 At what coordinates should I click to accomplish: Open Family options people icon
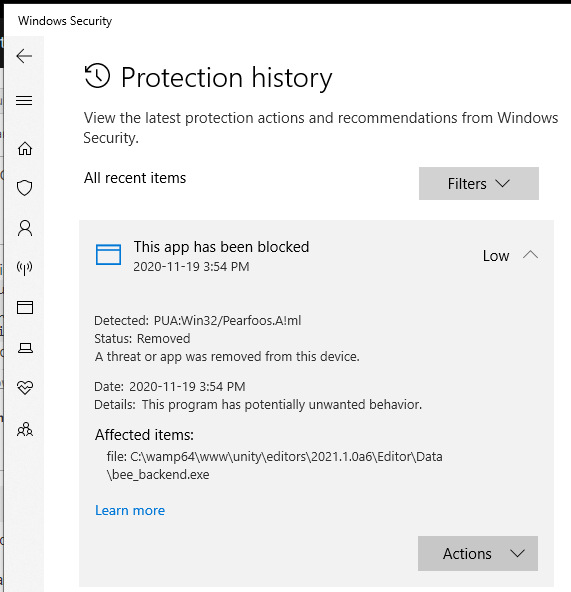[x=25, y=430]
